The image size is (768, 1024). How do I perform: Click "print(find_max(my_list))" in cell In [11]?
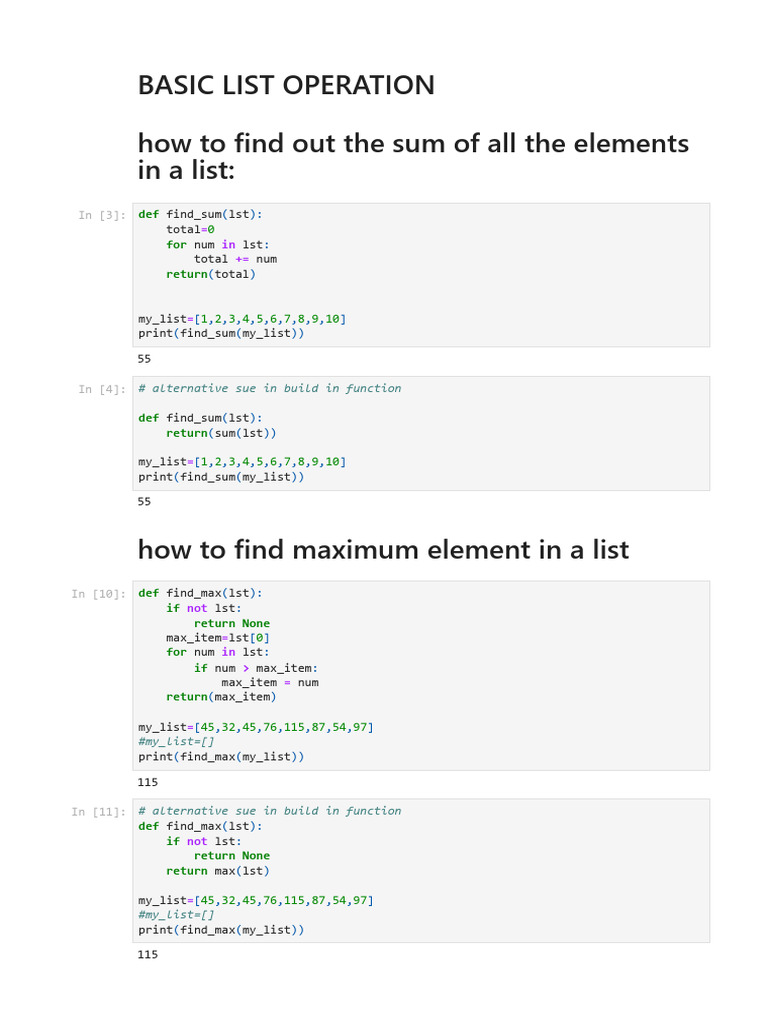(x=221, y=930)
